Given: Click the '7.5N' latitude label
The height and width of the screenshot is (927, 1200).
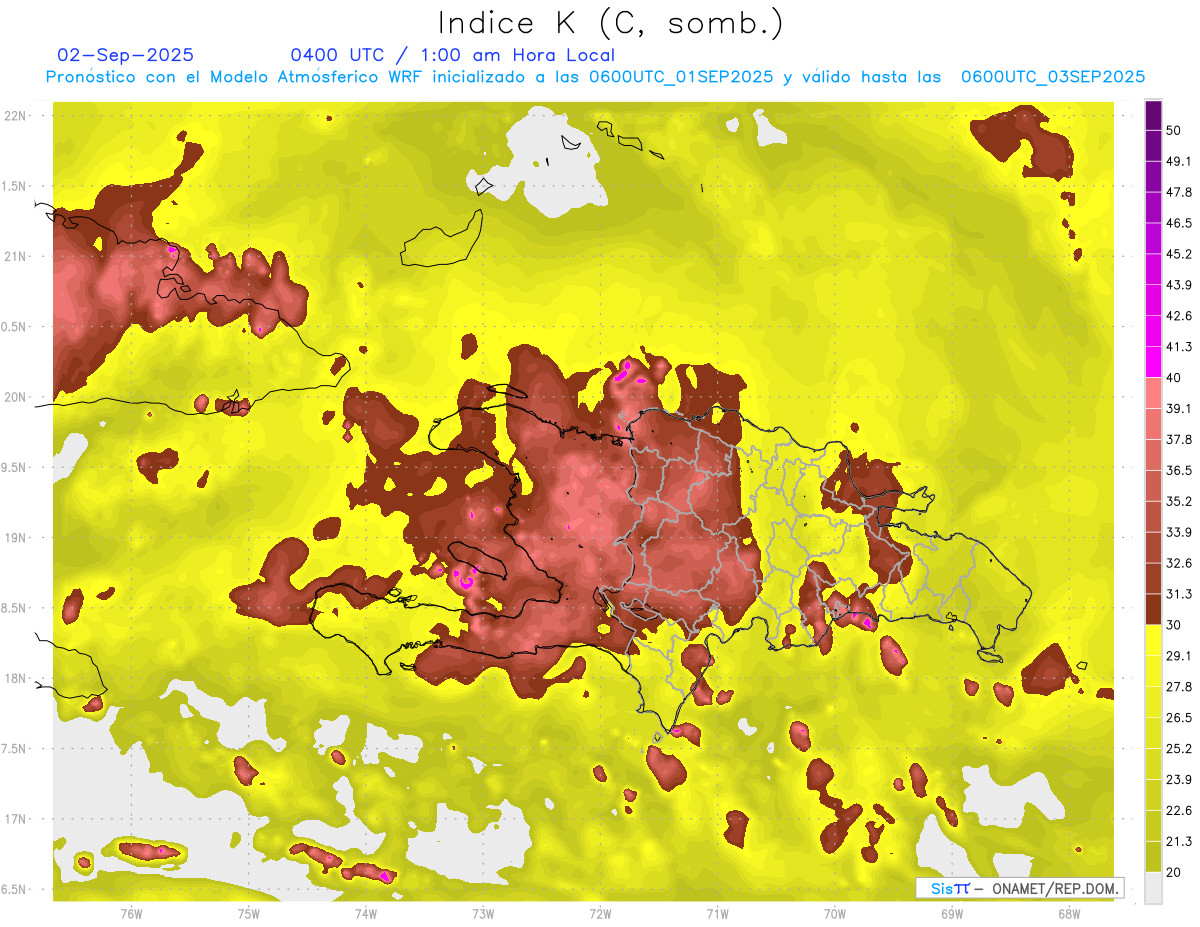Looking at the screenshot, I should pyautogui.click(x=16, y=748).
